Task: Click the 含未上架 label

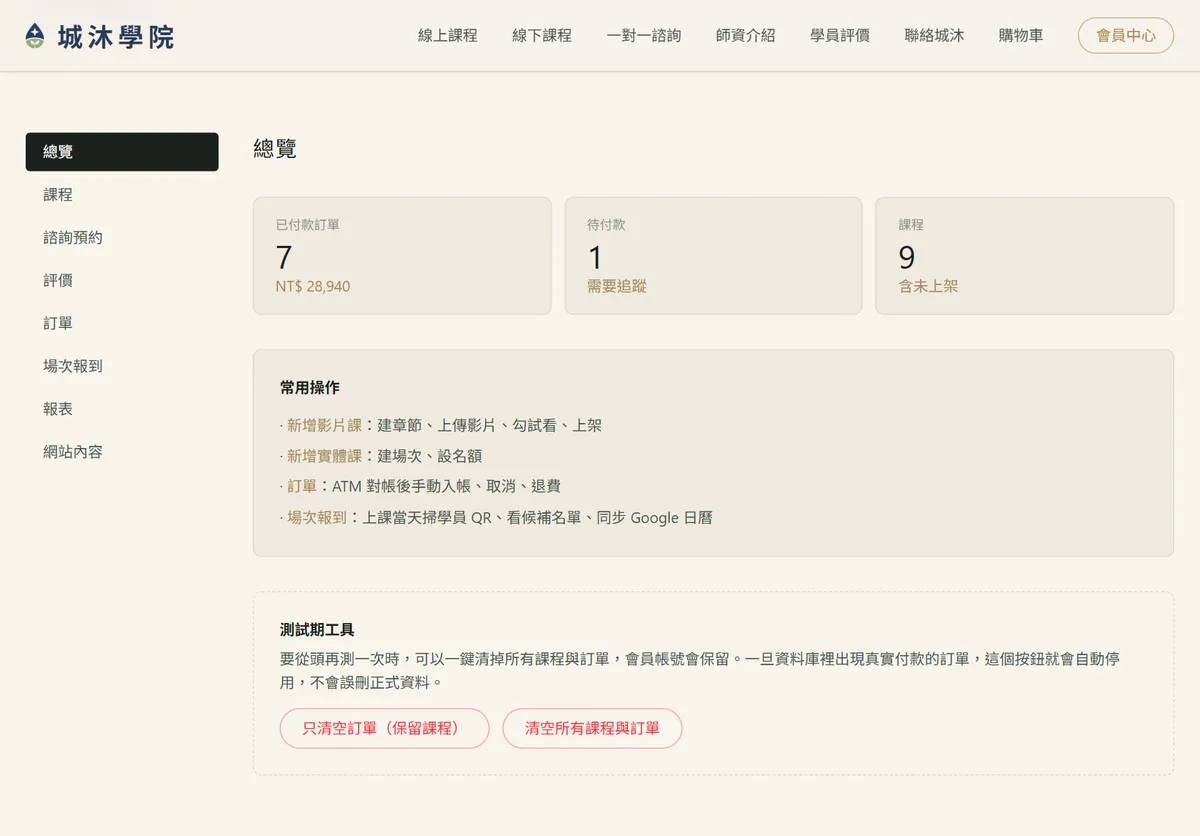Action: 928,287
